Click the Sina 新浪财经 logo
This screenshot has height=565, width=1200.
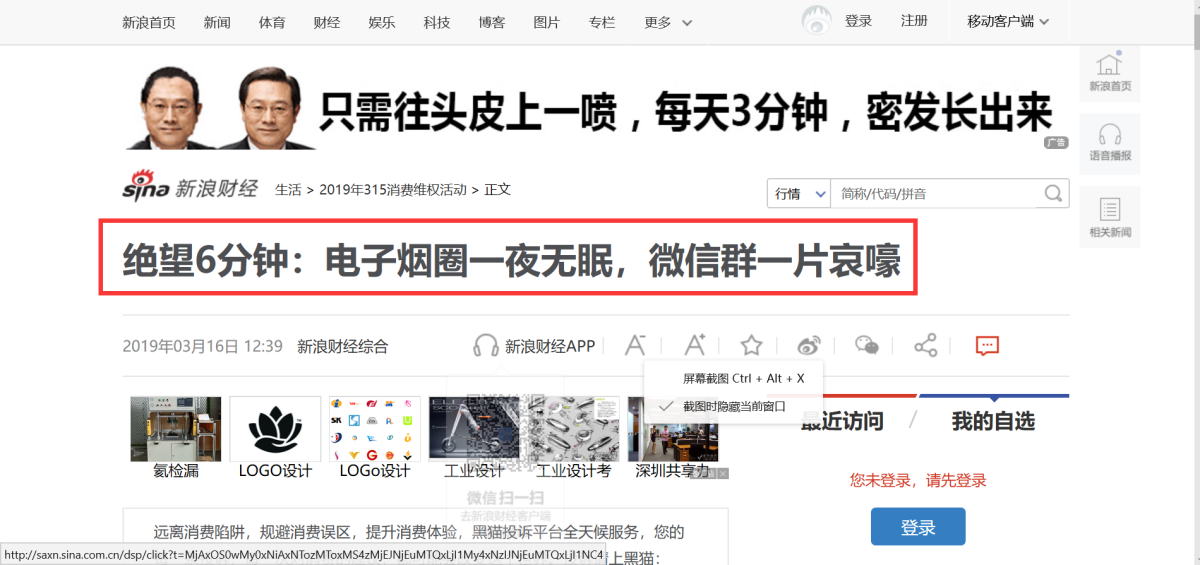tap(190, 188)
